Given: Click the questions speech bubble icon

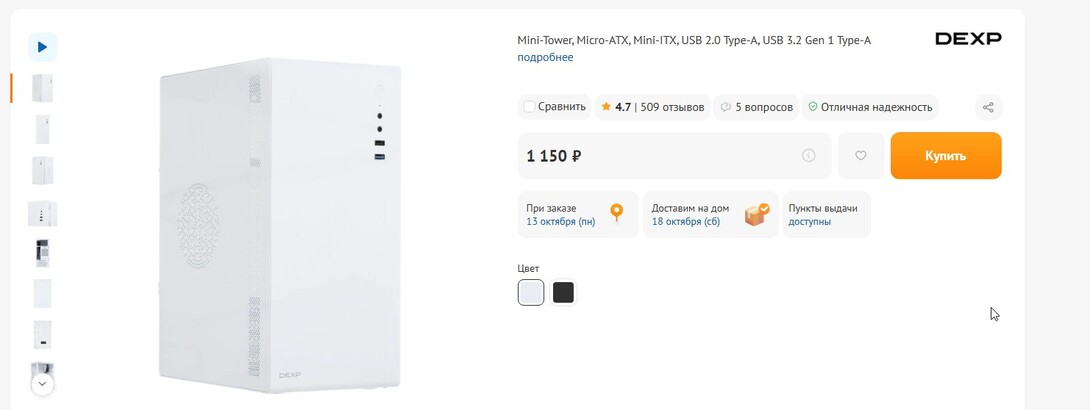Looking at the screenshot, I should 725,107.
